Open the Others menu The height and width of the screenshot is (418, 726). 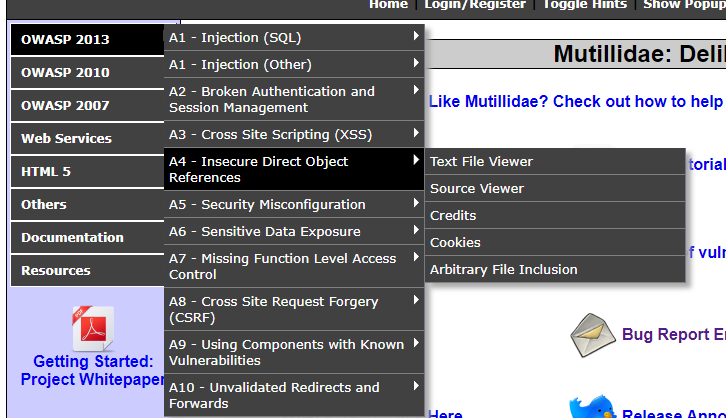tap(88, 205)
